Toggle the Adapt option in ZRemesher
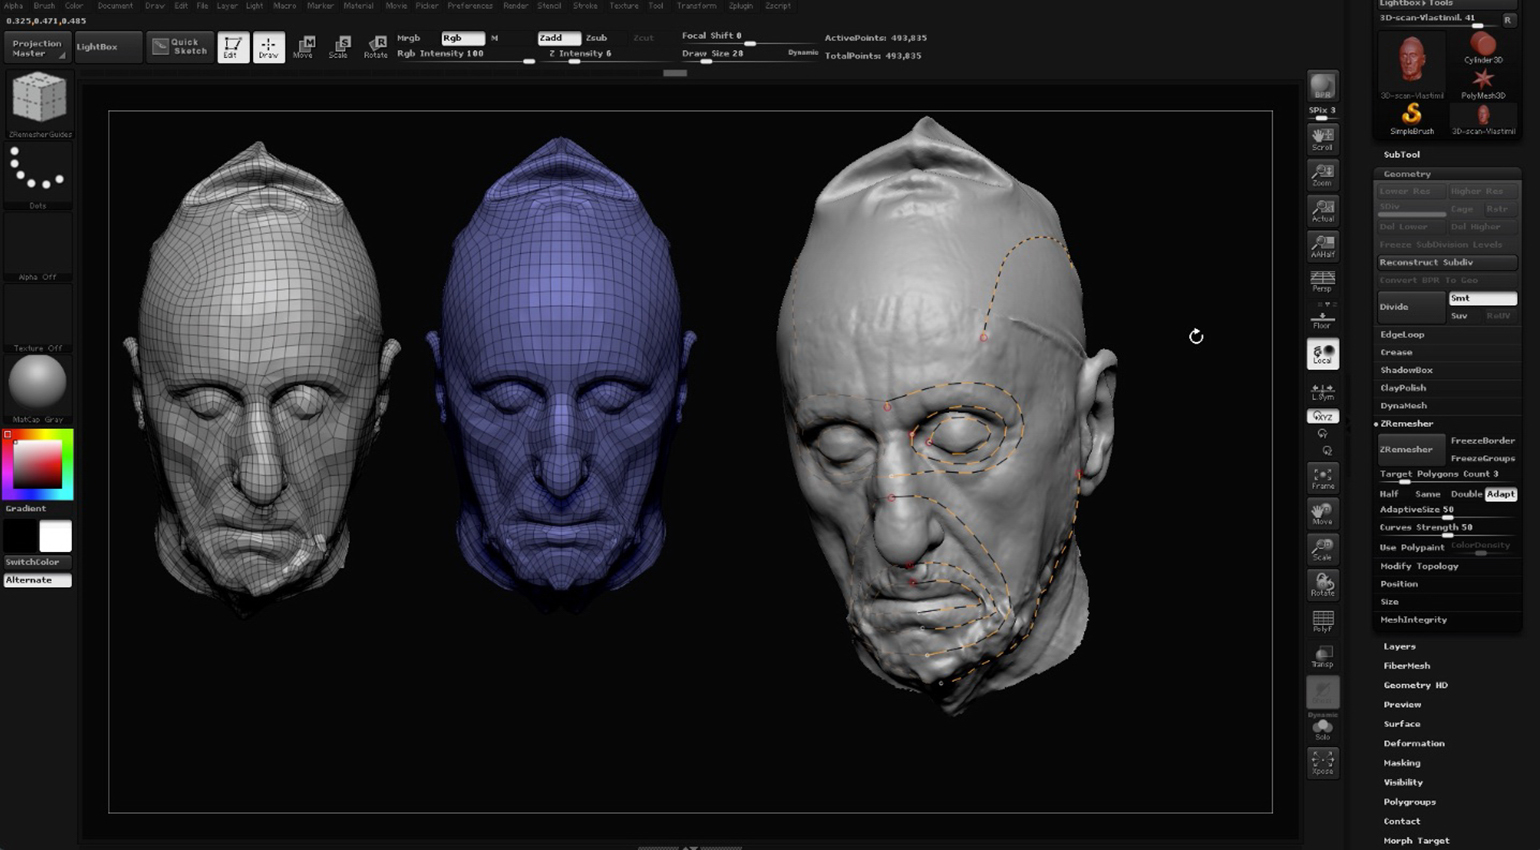The image size is (1540, 850). click(1500, 494)
